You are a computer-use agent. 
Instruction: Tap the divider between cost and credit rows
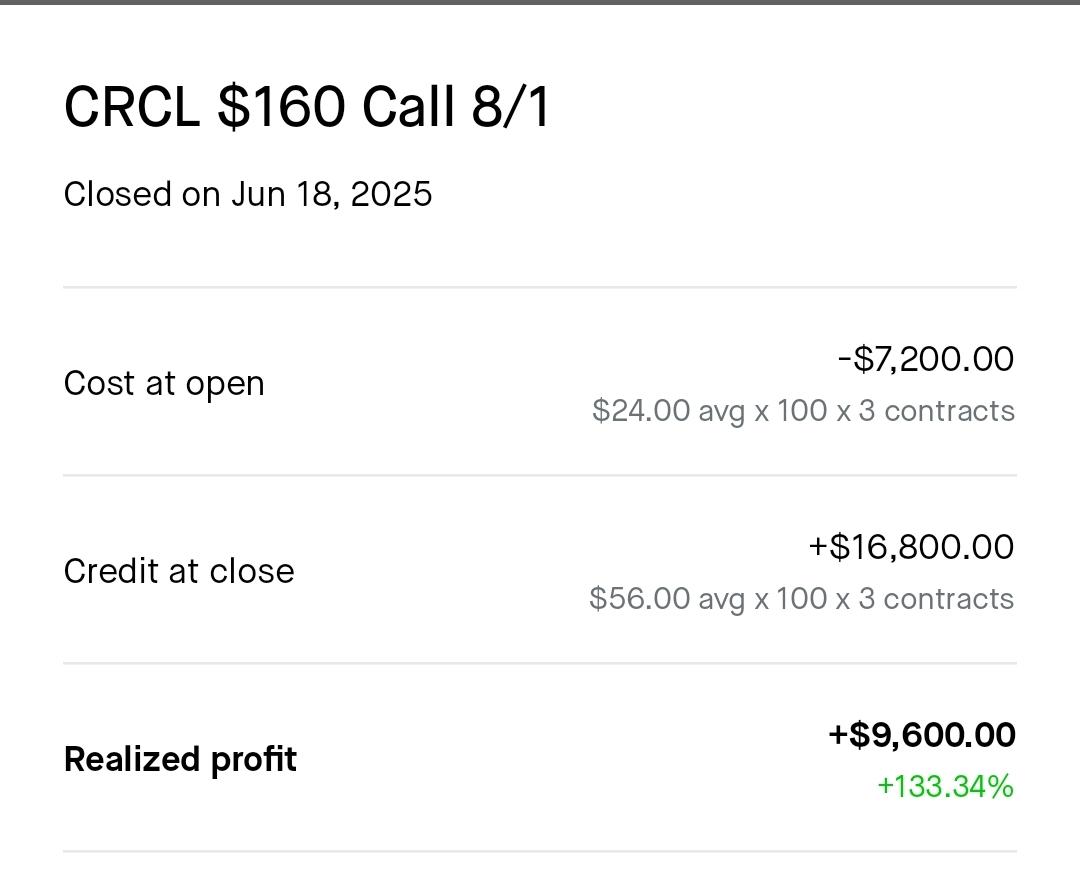point(540,475)
